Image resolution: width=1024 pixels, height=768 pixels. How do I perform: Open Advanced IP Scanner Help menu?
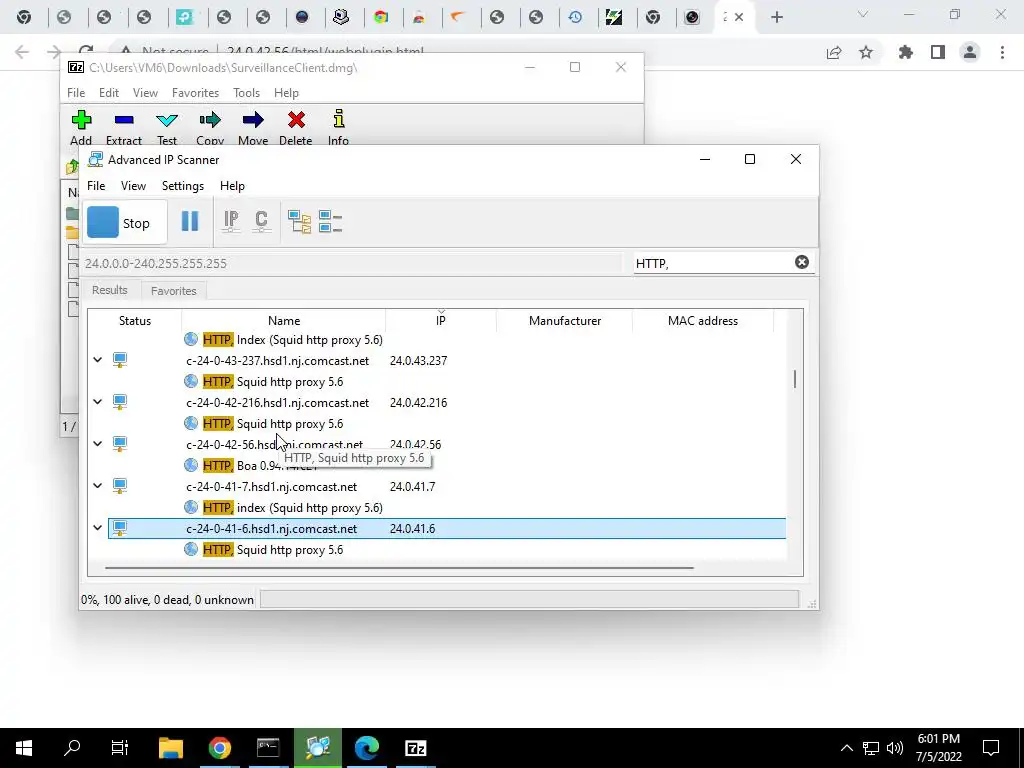click(x=232, y=185)
